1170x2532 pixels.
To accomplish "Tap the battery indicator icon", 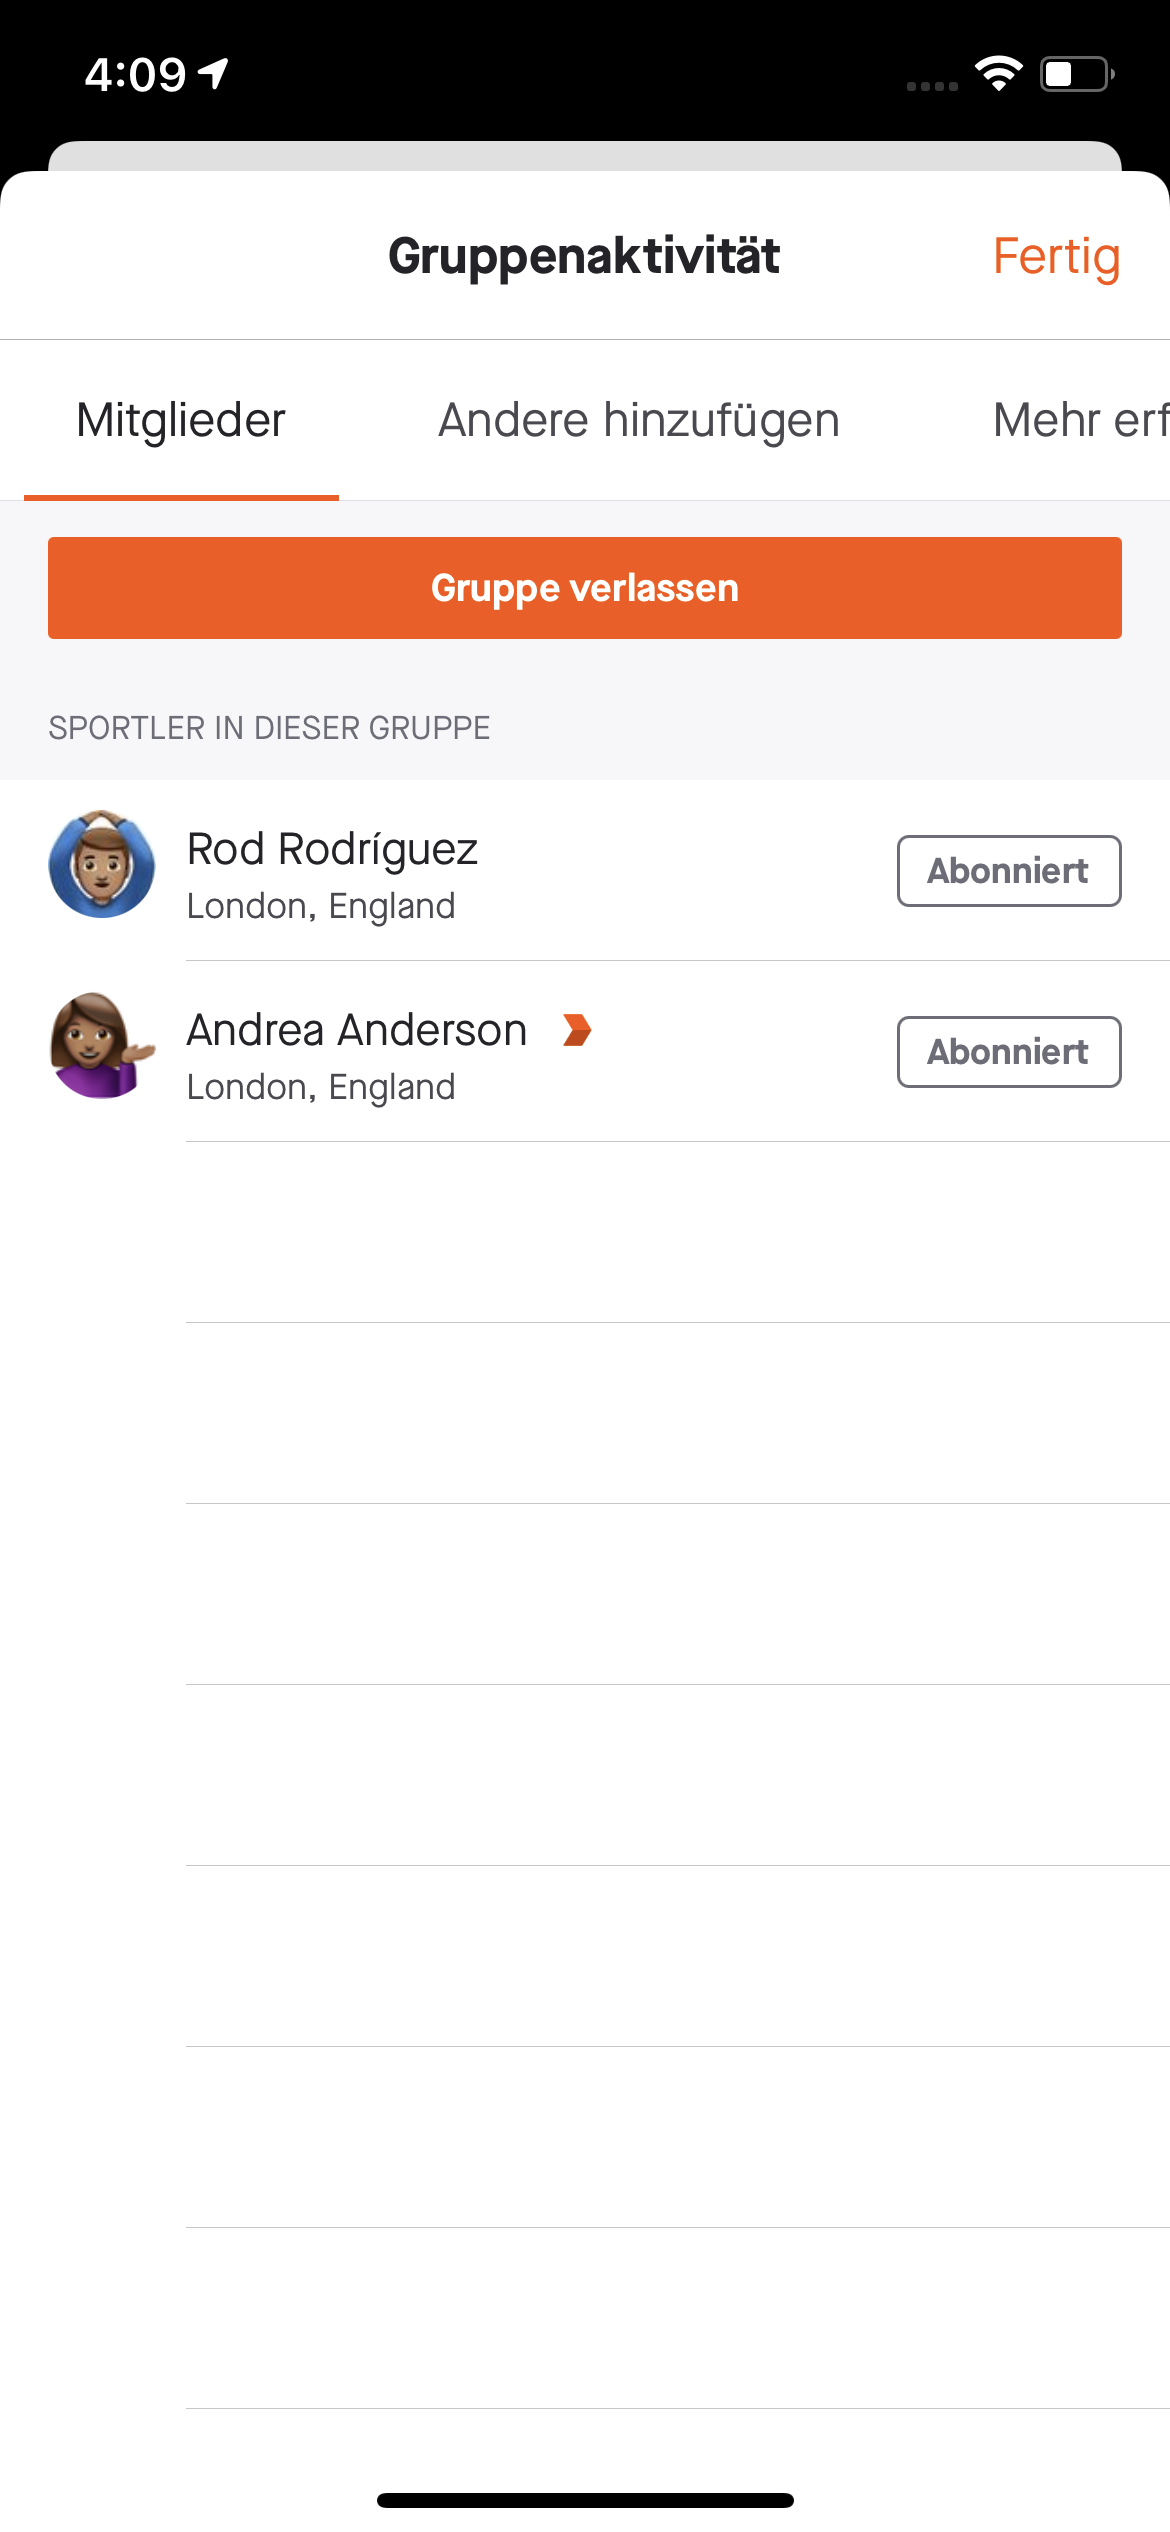I will coord(1078,74).
